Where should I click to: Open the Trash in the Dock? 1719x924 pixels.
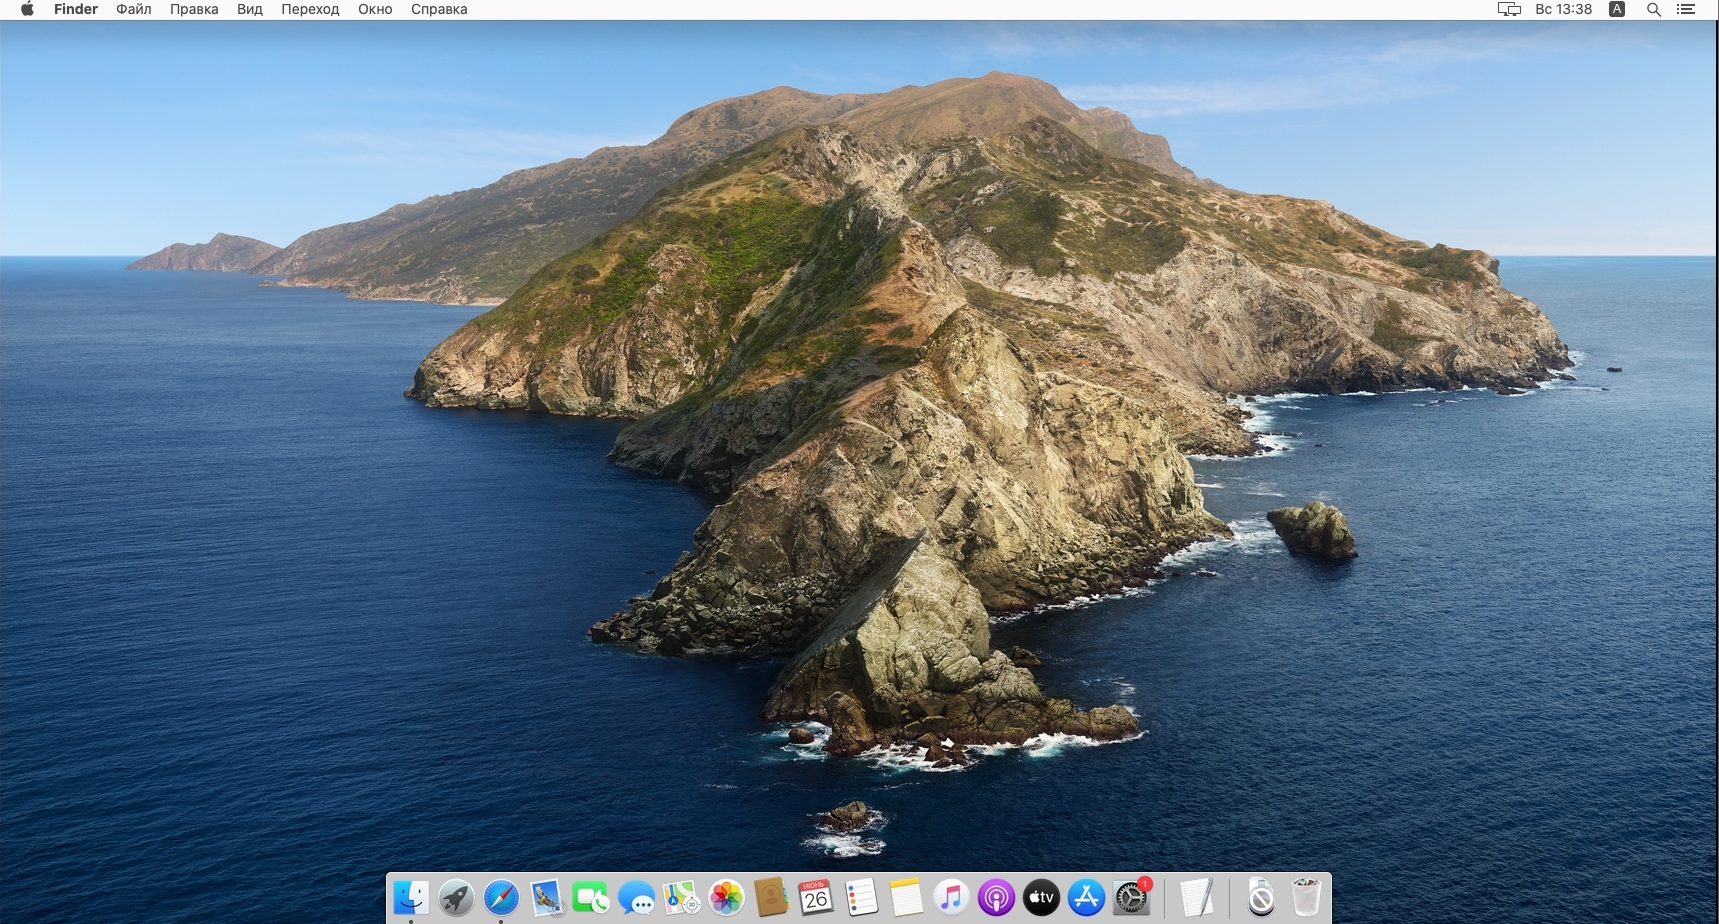(1306, 898)
